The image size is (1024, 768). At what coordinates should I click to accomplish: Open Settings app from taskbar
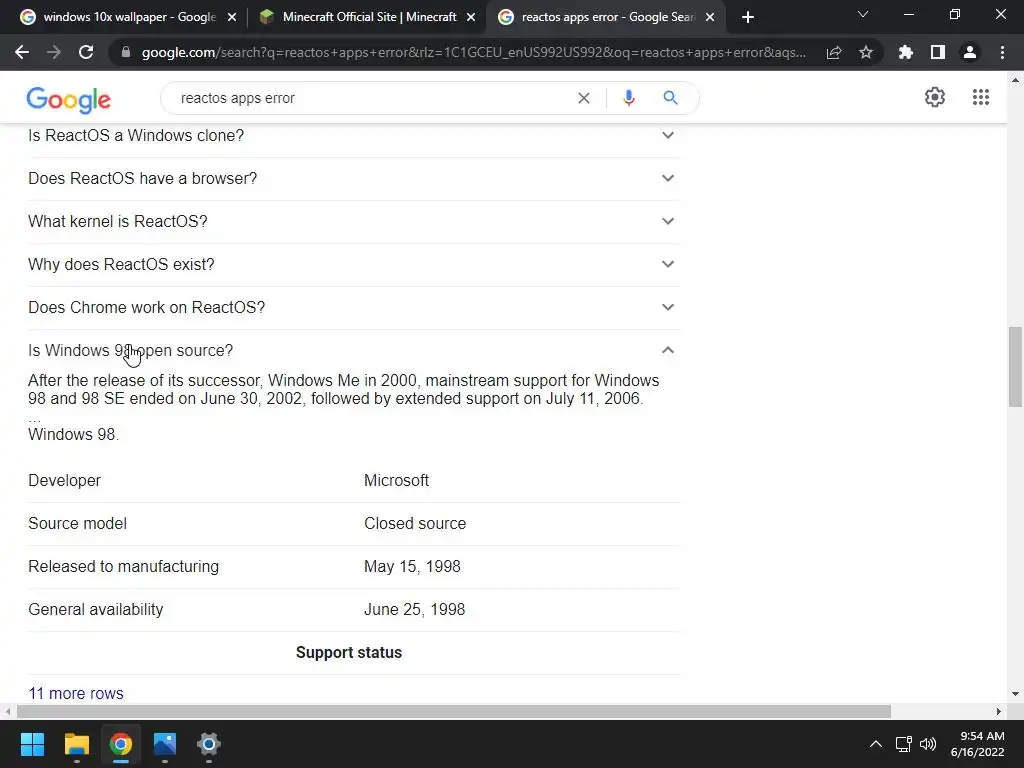coord(209,744)
